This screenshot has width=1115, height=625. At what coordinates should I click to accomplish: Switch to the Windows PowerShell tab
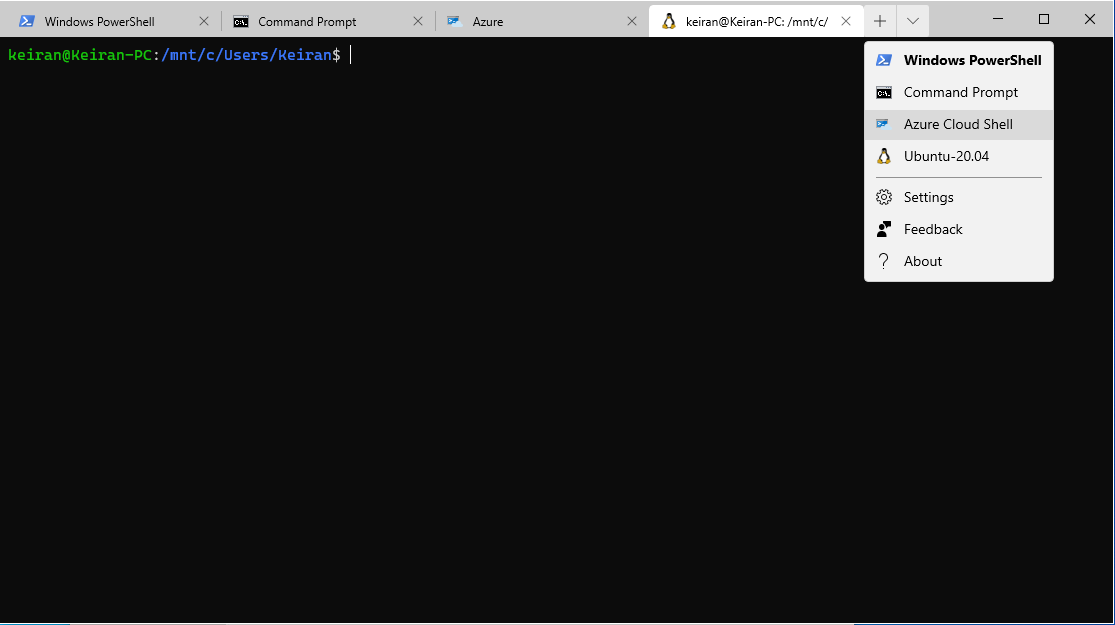click(114, 21)
